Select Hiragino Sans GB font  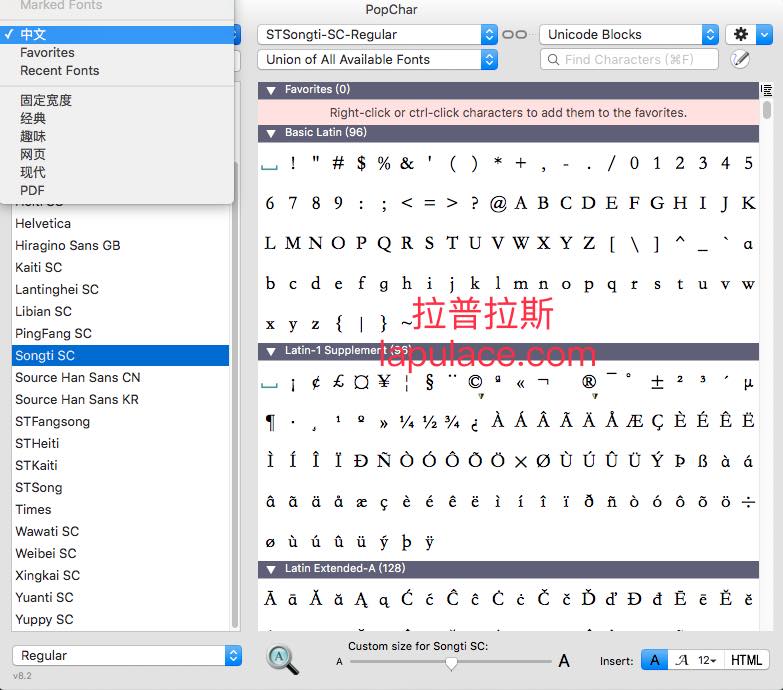[x=120, y=245]
